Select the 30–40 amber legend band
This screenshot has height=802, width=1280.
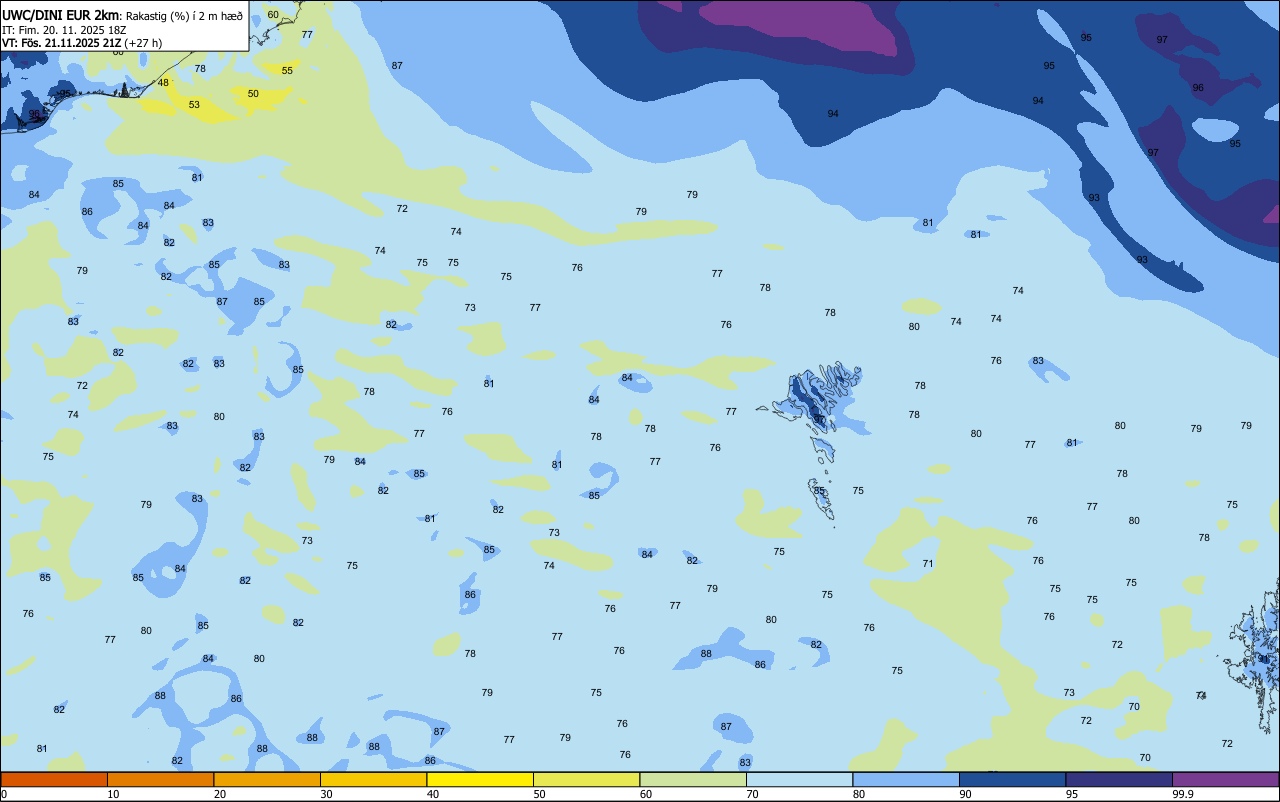tap(373, 779)
